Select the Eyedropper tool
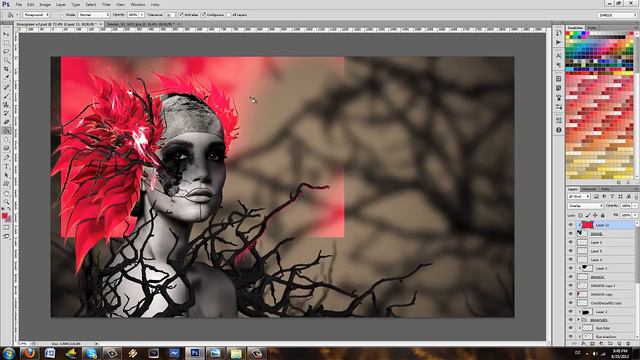This screenshot has width=640, height=360. pos(6,78)
